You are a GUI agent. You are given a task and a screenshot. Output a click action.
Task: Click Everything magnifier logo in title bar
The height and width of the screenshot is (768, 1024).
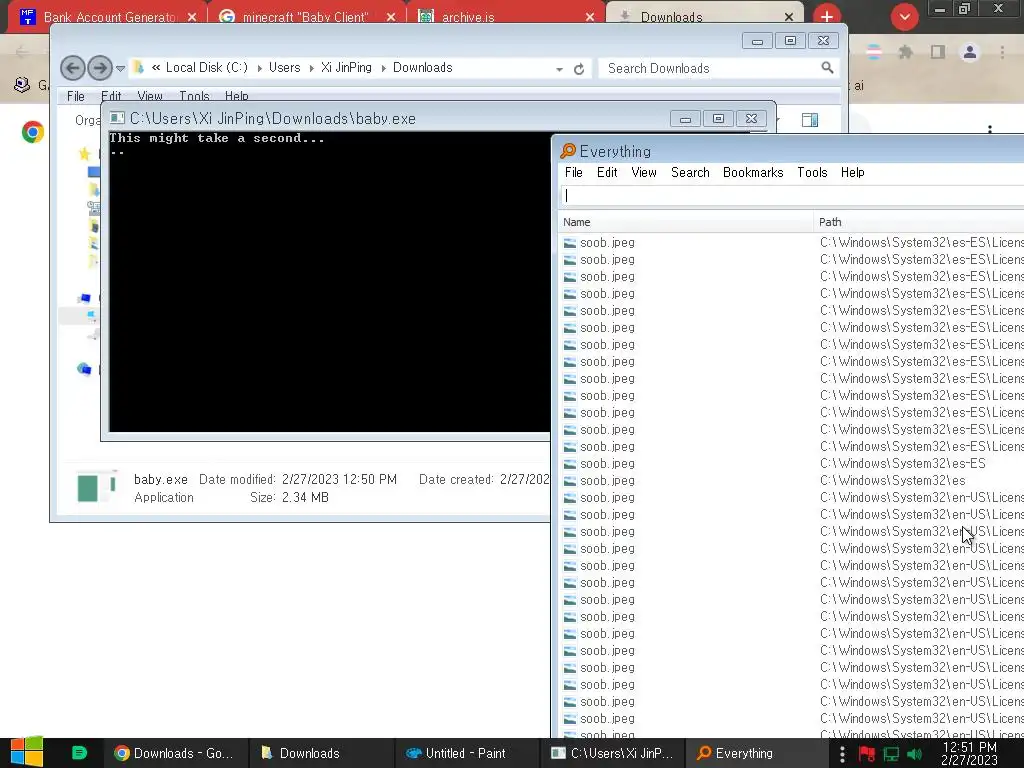[568, 151]
